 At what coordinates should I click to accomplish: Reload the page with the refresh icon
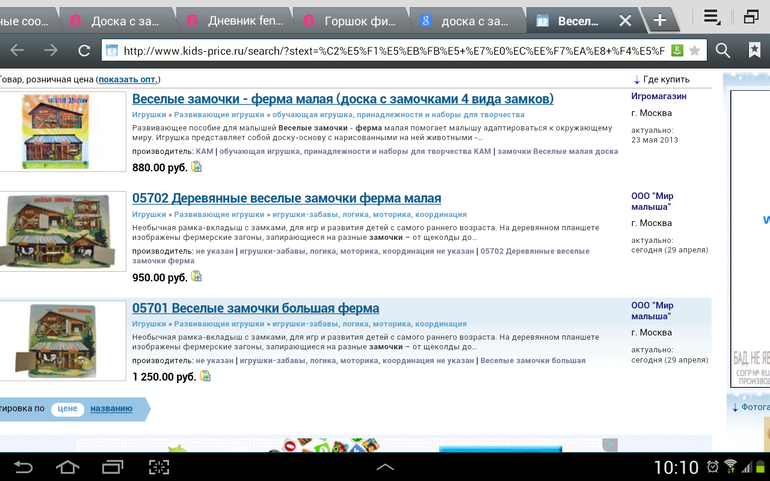coord(84,50)
